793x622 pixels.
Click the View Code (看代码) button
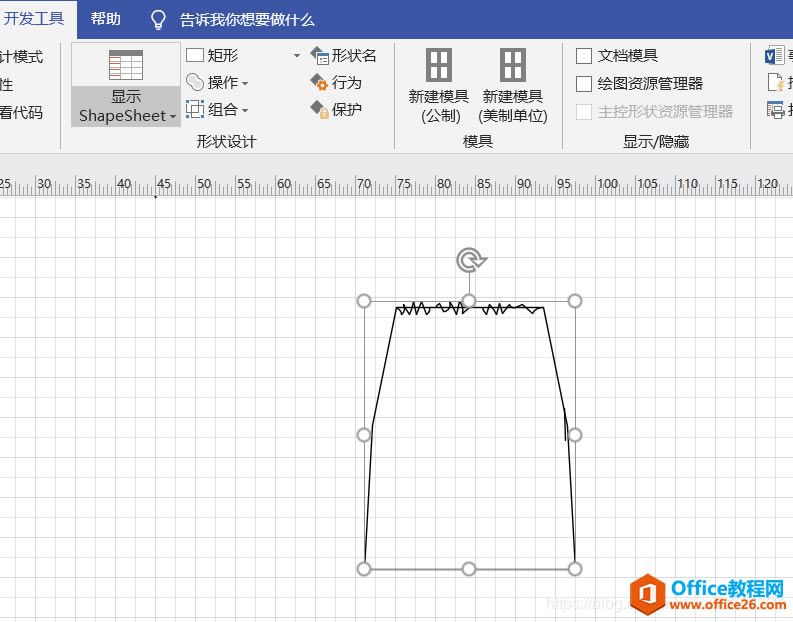click(x=21, y=112)
